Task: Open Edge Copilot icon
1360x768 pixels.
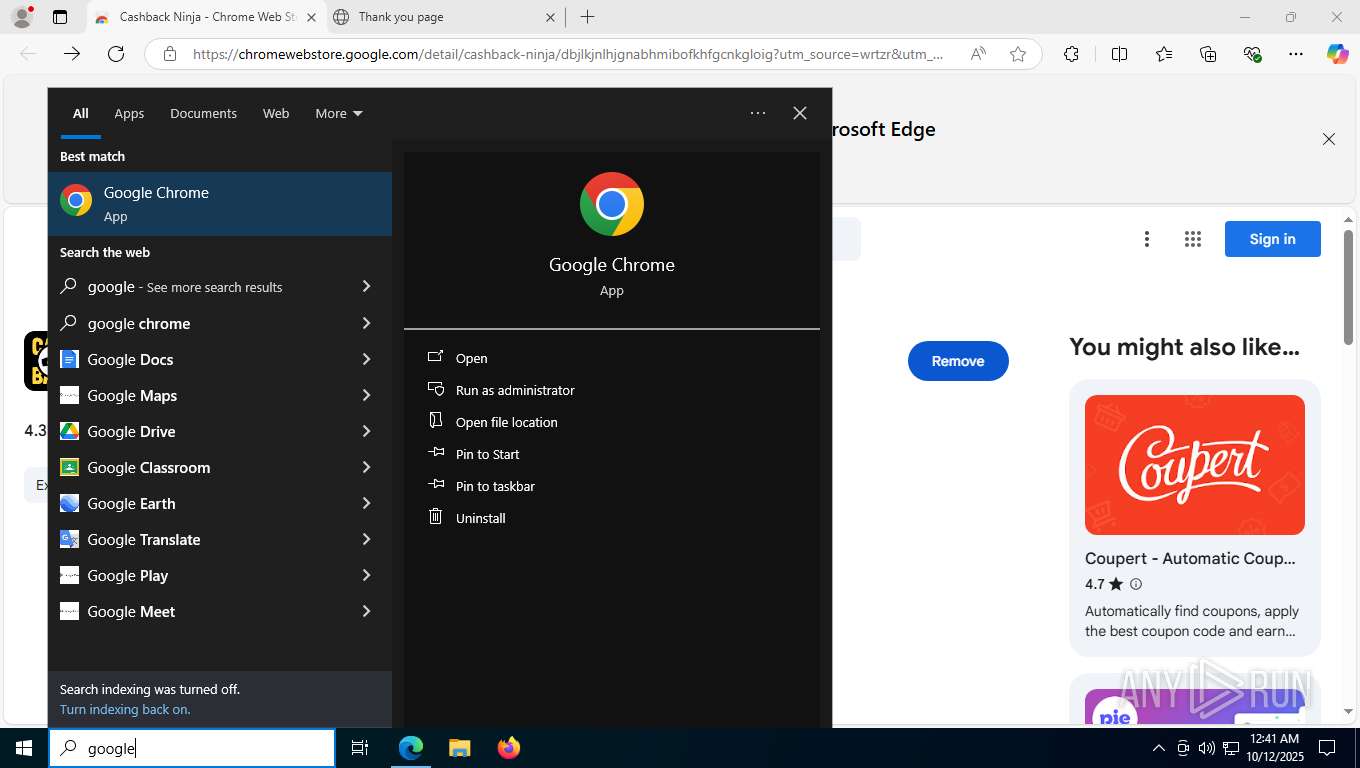Action: (x=1337, y=54)
